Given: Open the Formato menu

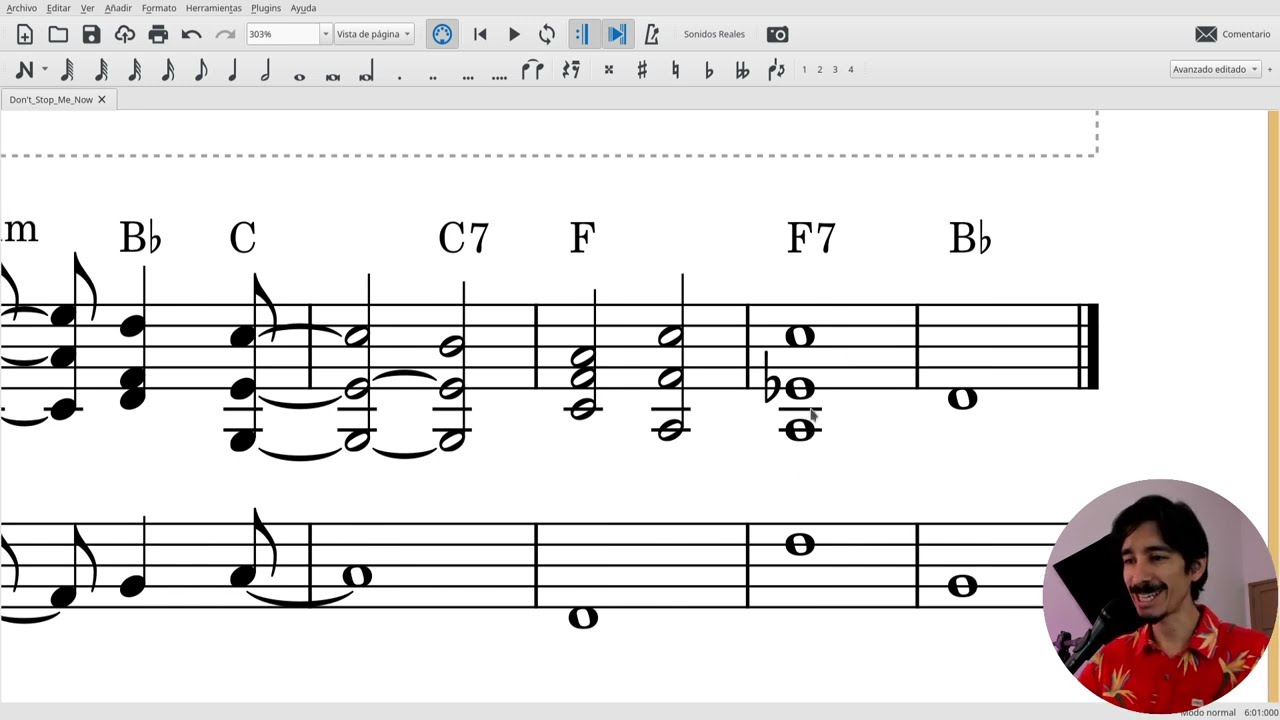Looking at the screenshot, I should pos(159,8).
